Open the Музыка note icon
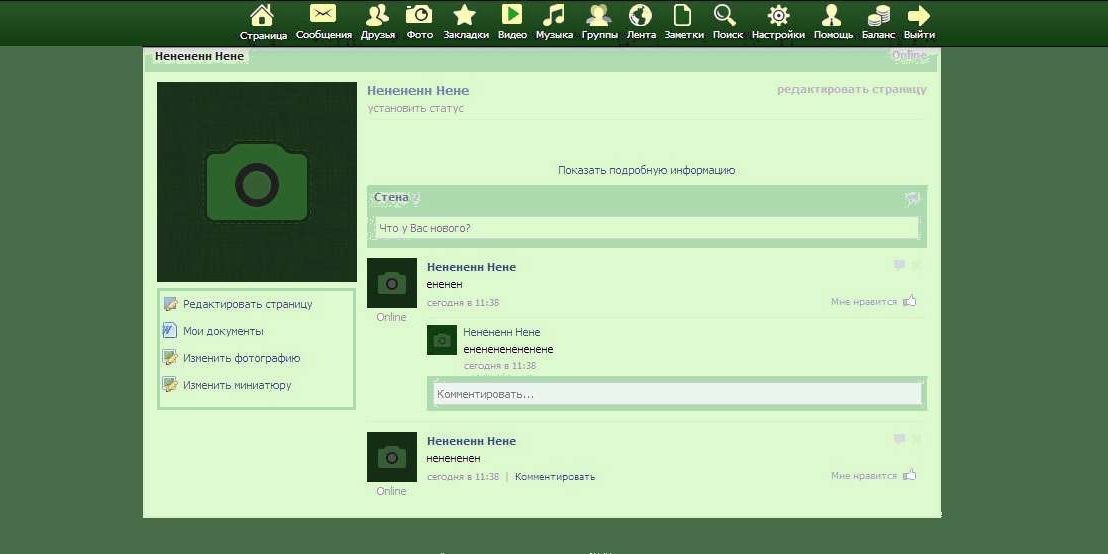This screenshot has height=554, width=1108. click(x=553, y=15)
